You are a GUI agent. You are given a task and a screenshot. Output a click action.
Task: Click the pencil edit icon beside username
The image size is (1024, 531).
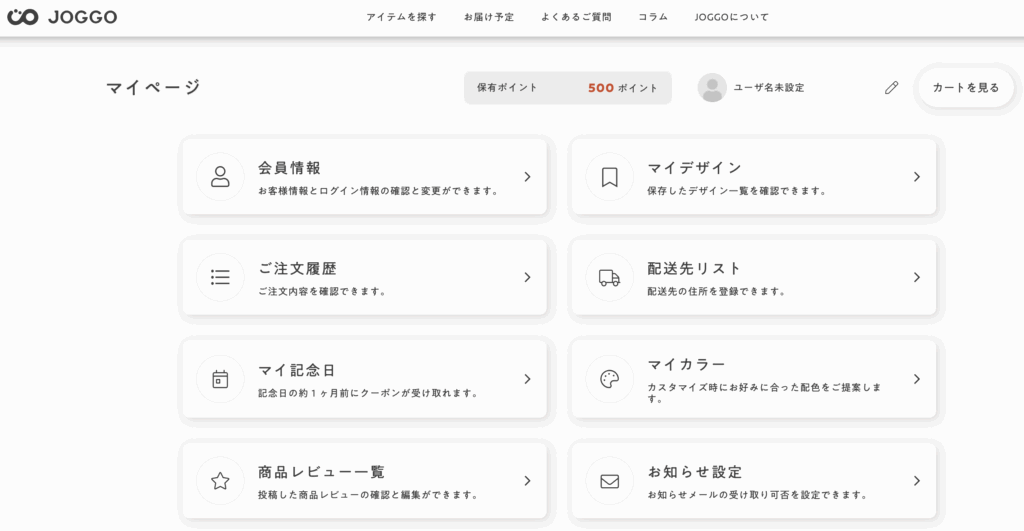click(891, 88)
